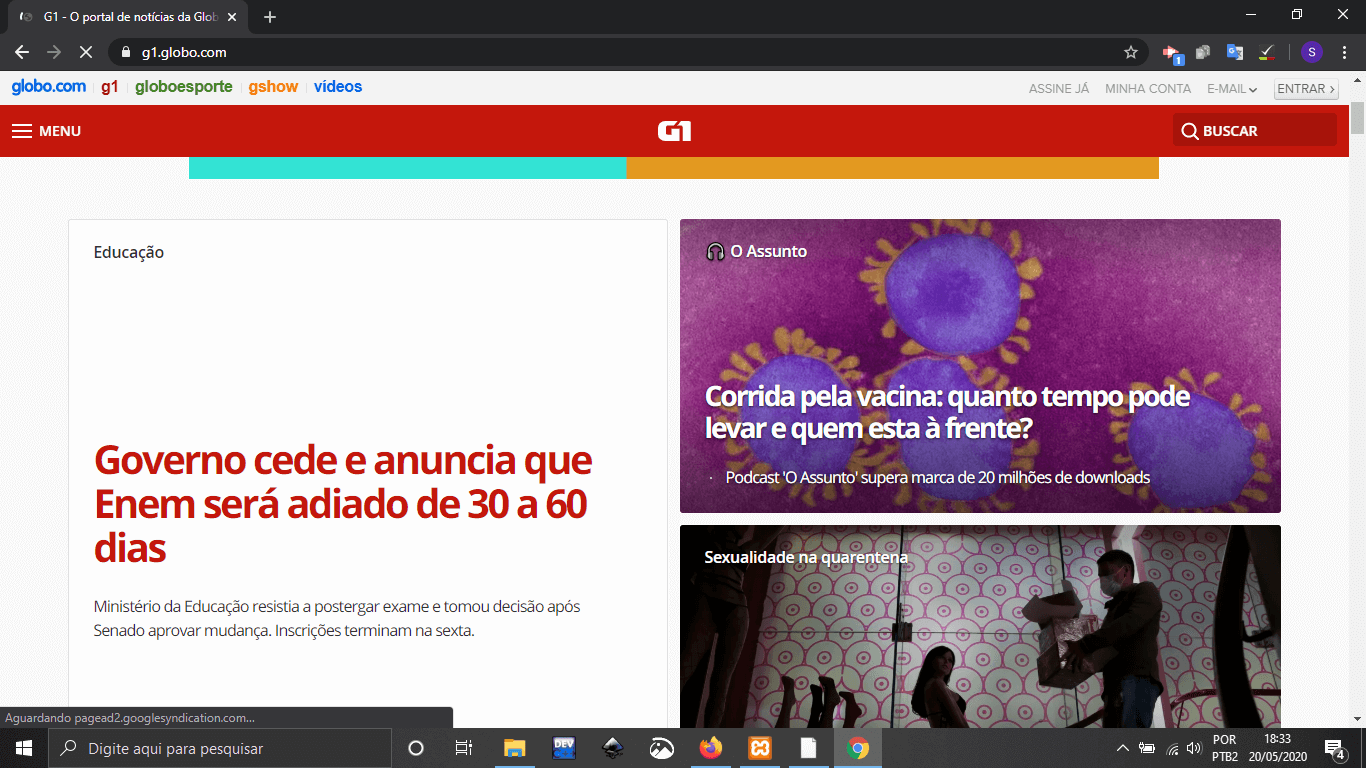Open File Explorer from taskbar

coord(515,748)
